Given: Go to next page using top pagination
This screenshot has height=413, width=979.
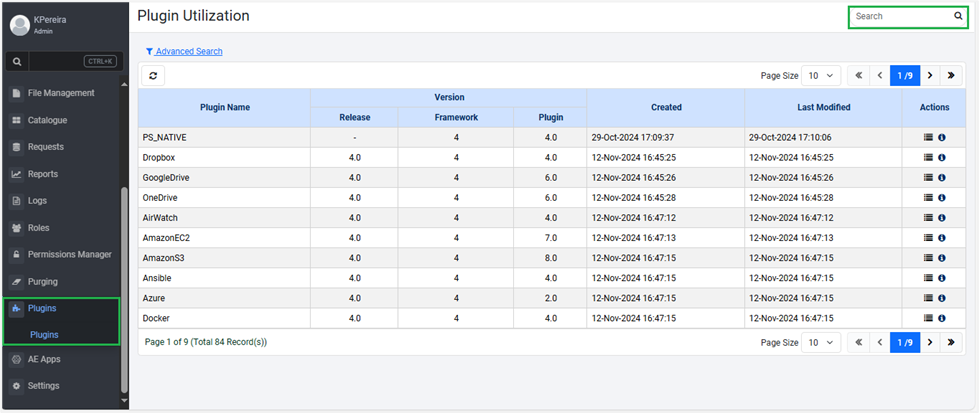Looking at the screenshot, I should pyautogui.click(x=929, y=76).
